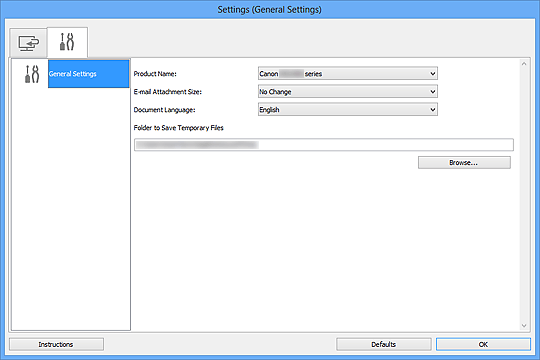Click the Document Language label
Viewport: 540px width, 360px height.
[x=164, y=110]
